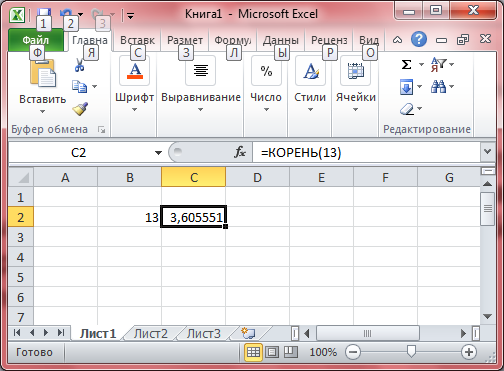Click the Fill down arrow icon
Image resolution: width=504 pixels, height=371 pixels.
pyautogui.click(x=406, y=87)
